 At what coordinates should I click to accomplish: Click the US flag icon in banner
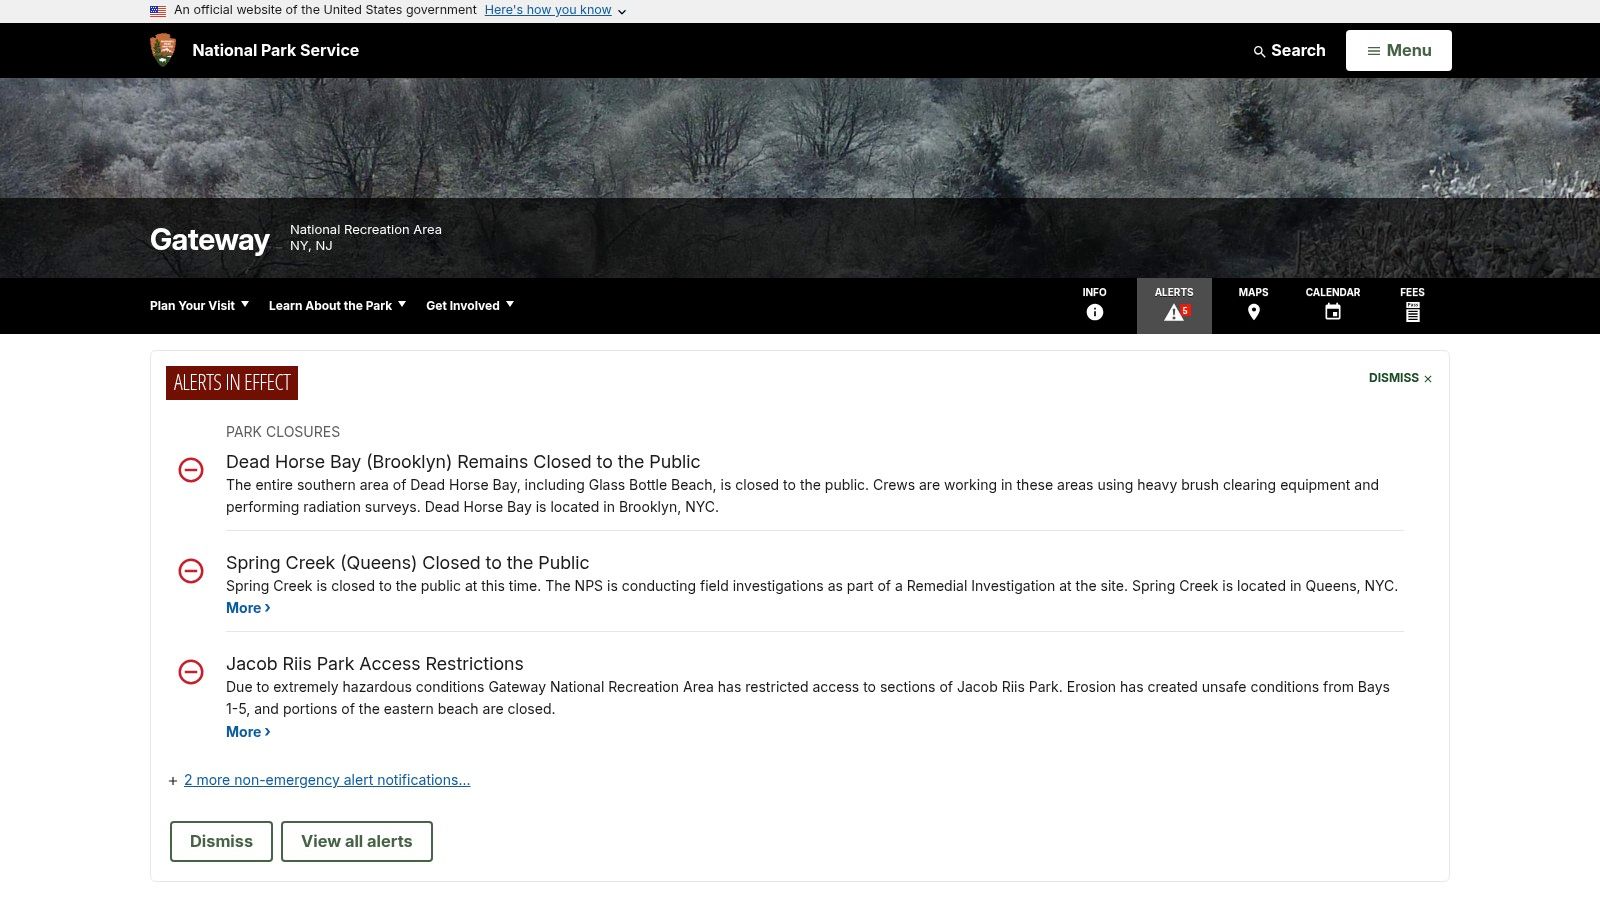pyautogui.click(x=158, y=11)
